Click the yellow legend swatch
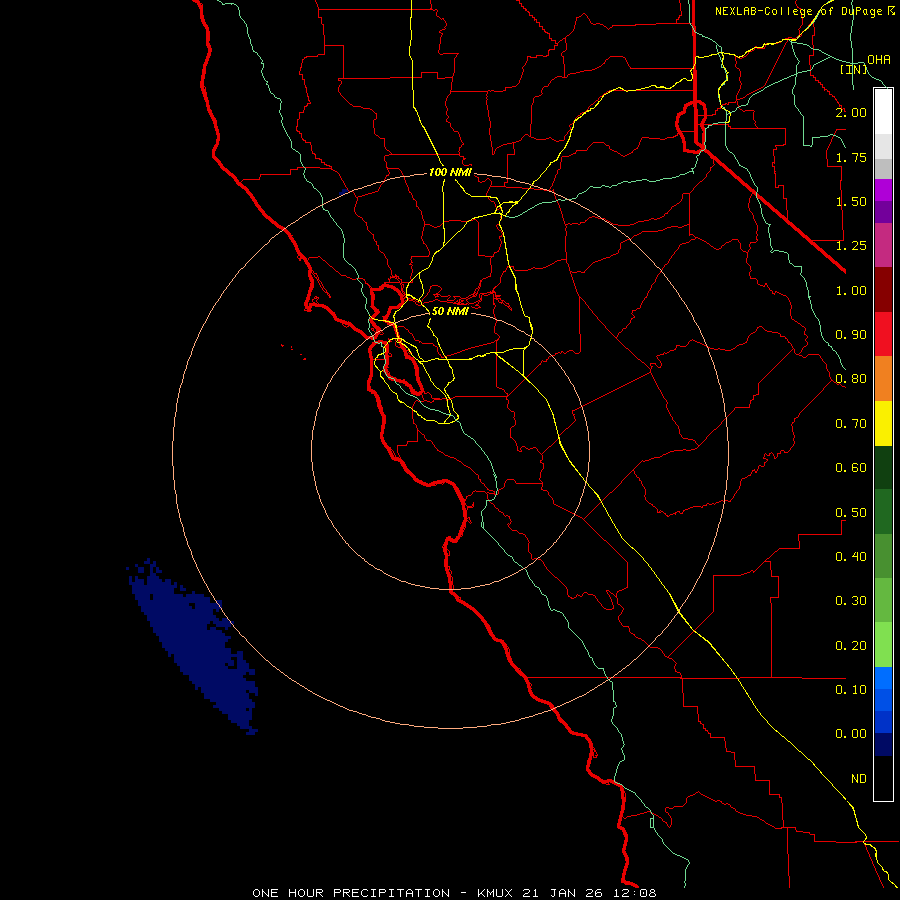900x900 pixels. 883,423
